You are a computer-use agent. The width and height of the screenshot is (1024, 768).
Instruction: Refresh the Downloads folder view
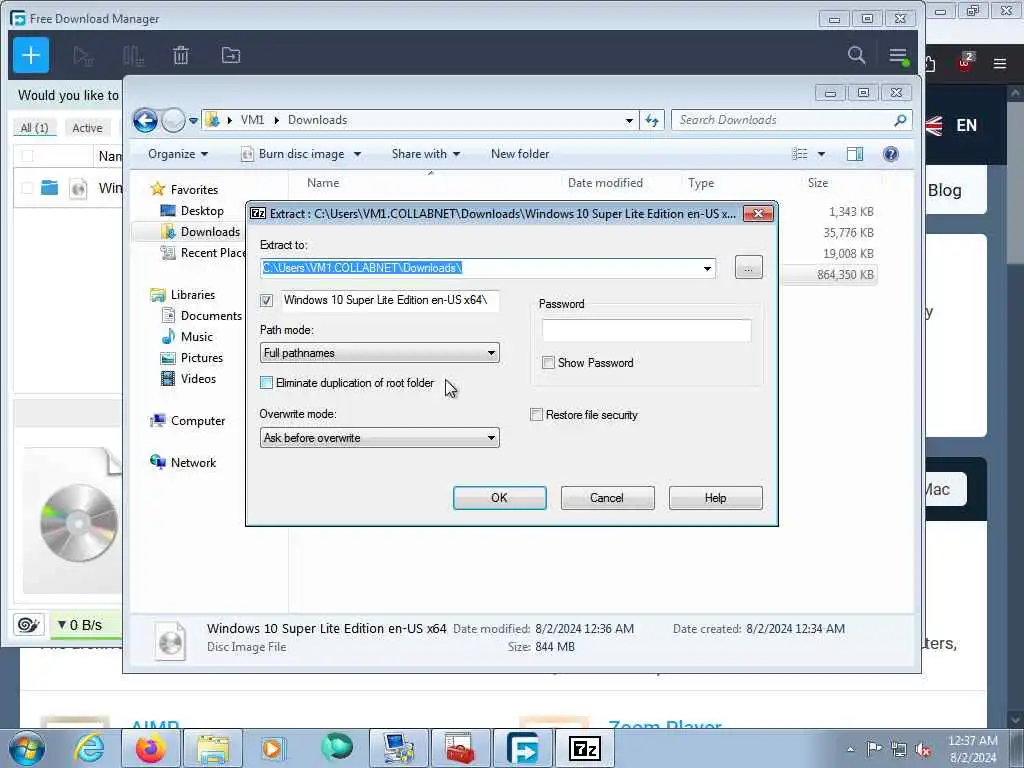click(652, 120)
